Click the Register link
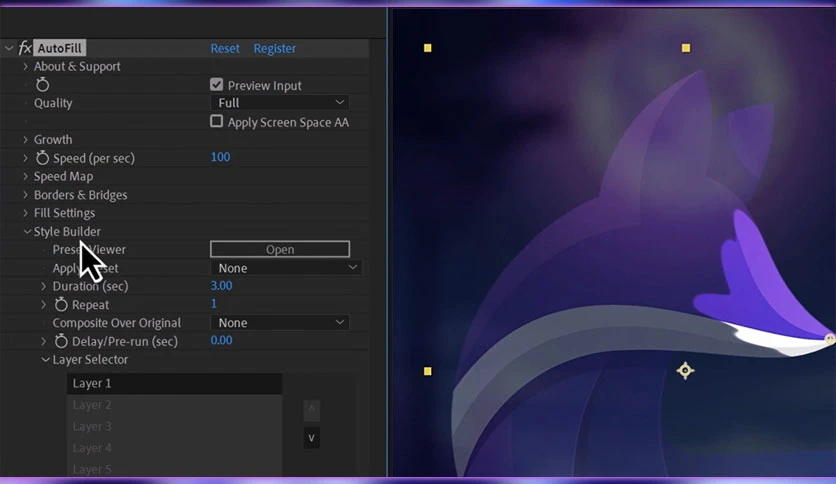 coord(275,49)
